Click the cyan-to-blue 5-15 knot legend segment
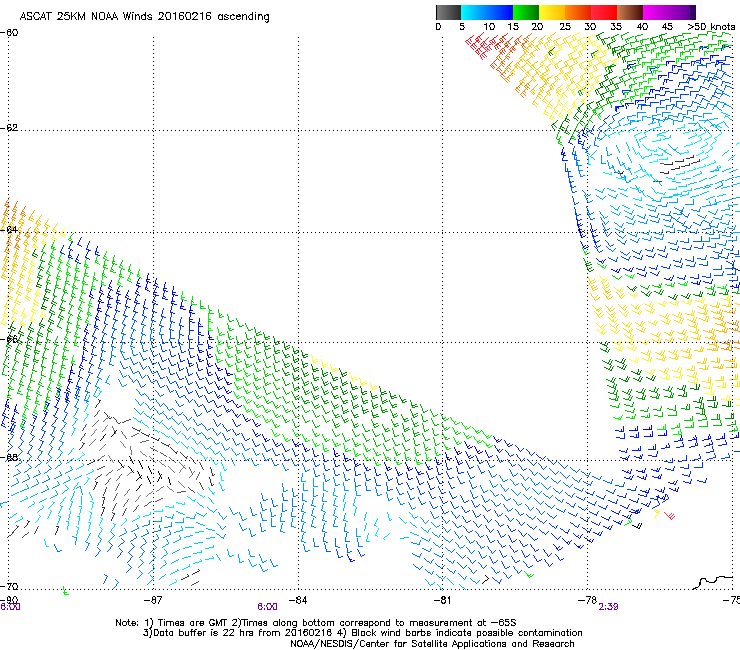Image resolution: width=740 pixels, height=650 pixels. pos(487,12)
